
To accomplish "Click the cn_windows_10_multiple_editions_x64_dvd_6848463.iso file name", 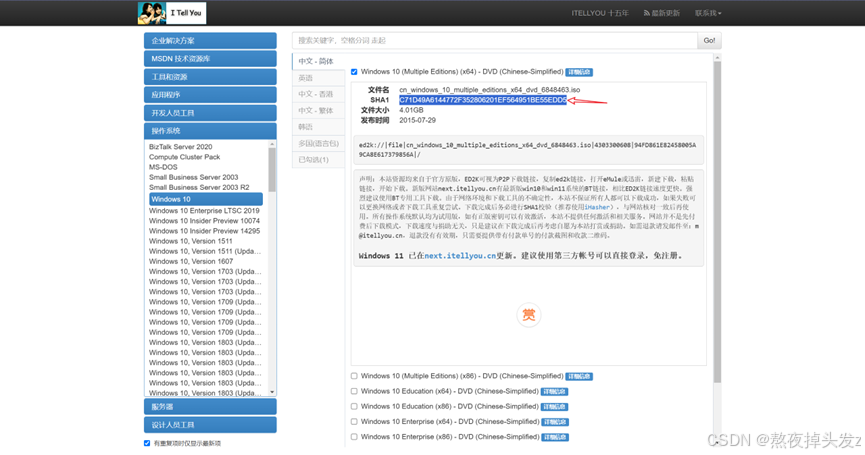I will pyautogui.click(x=490, y=90).
